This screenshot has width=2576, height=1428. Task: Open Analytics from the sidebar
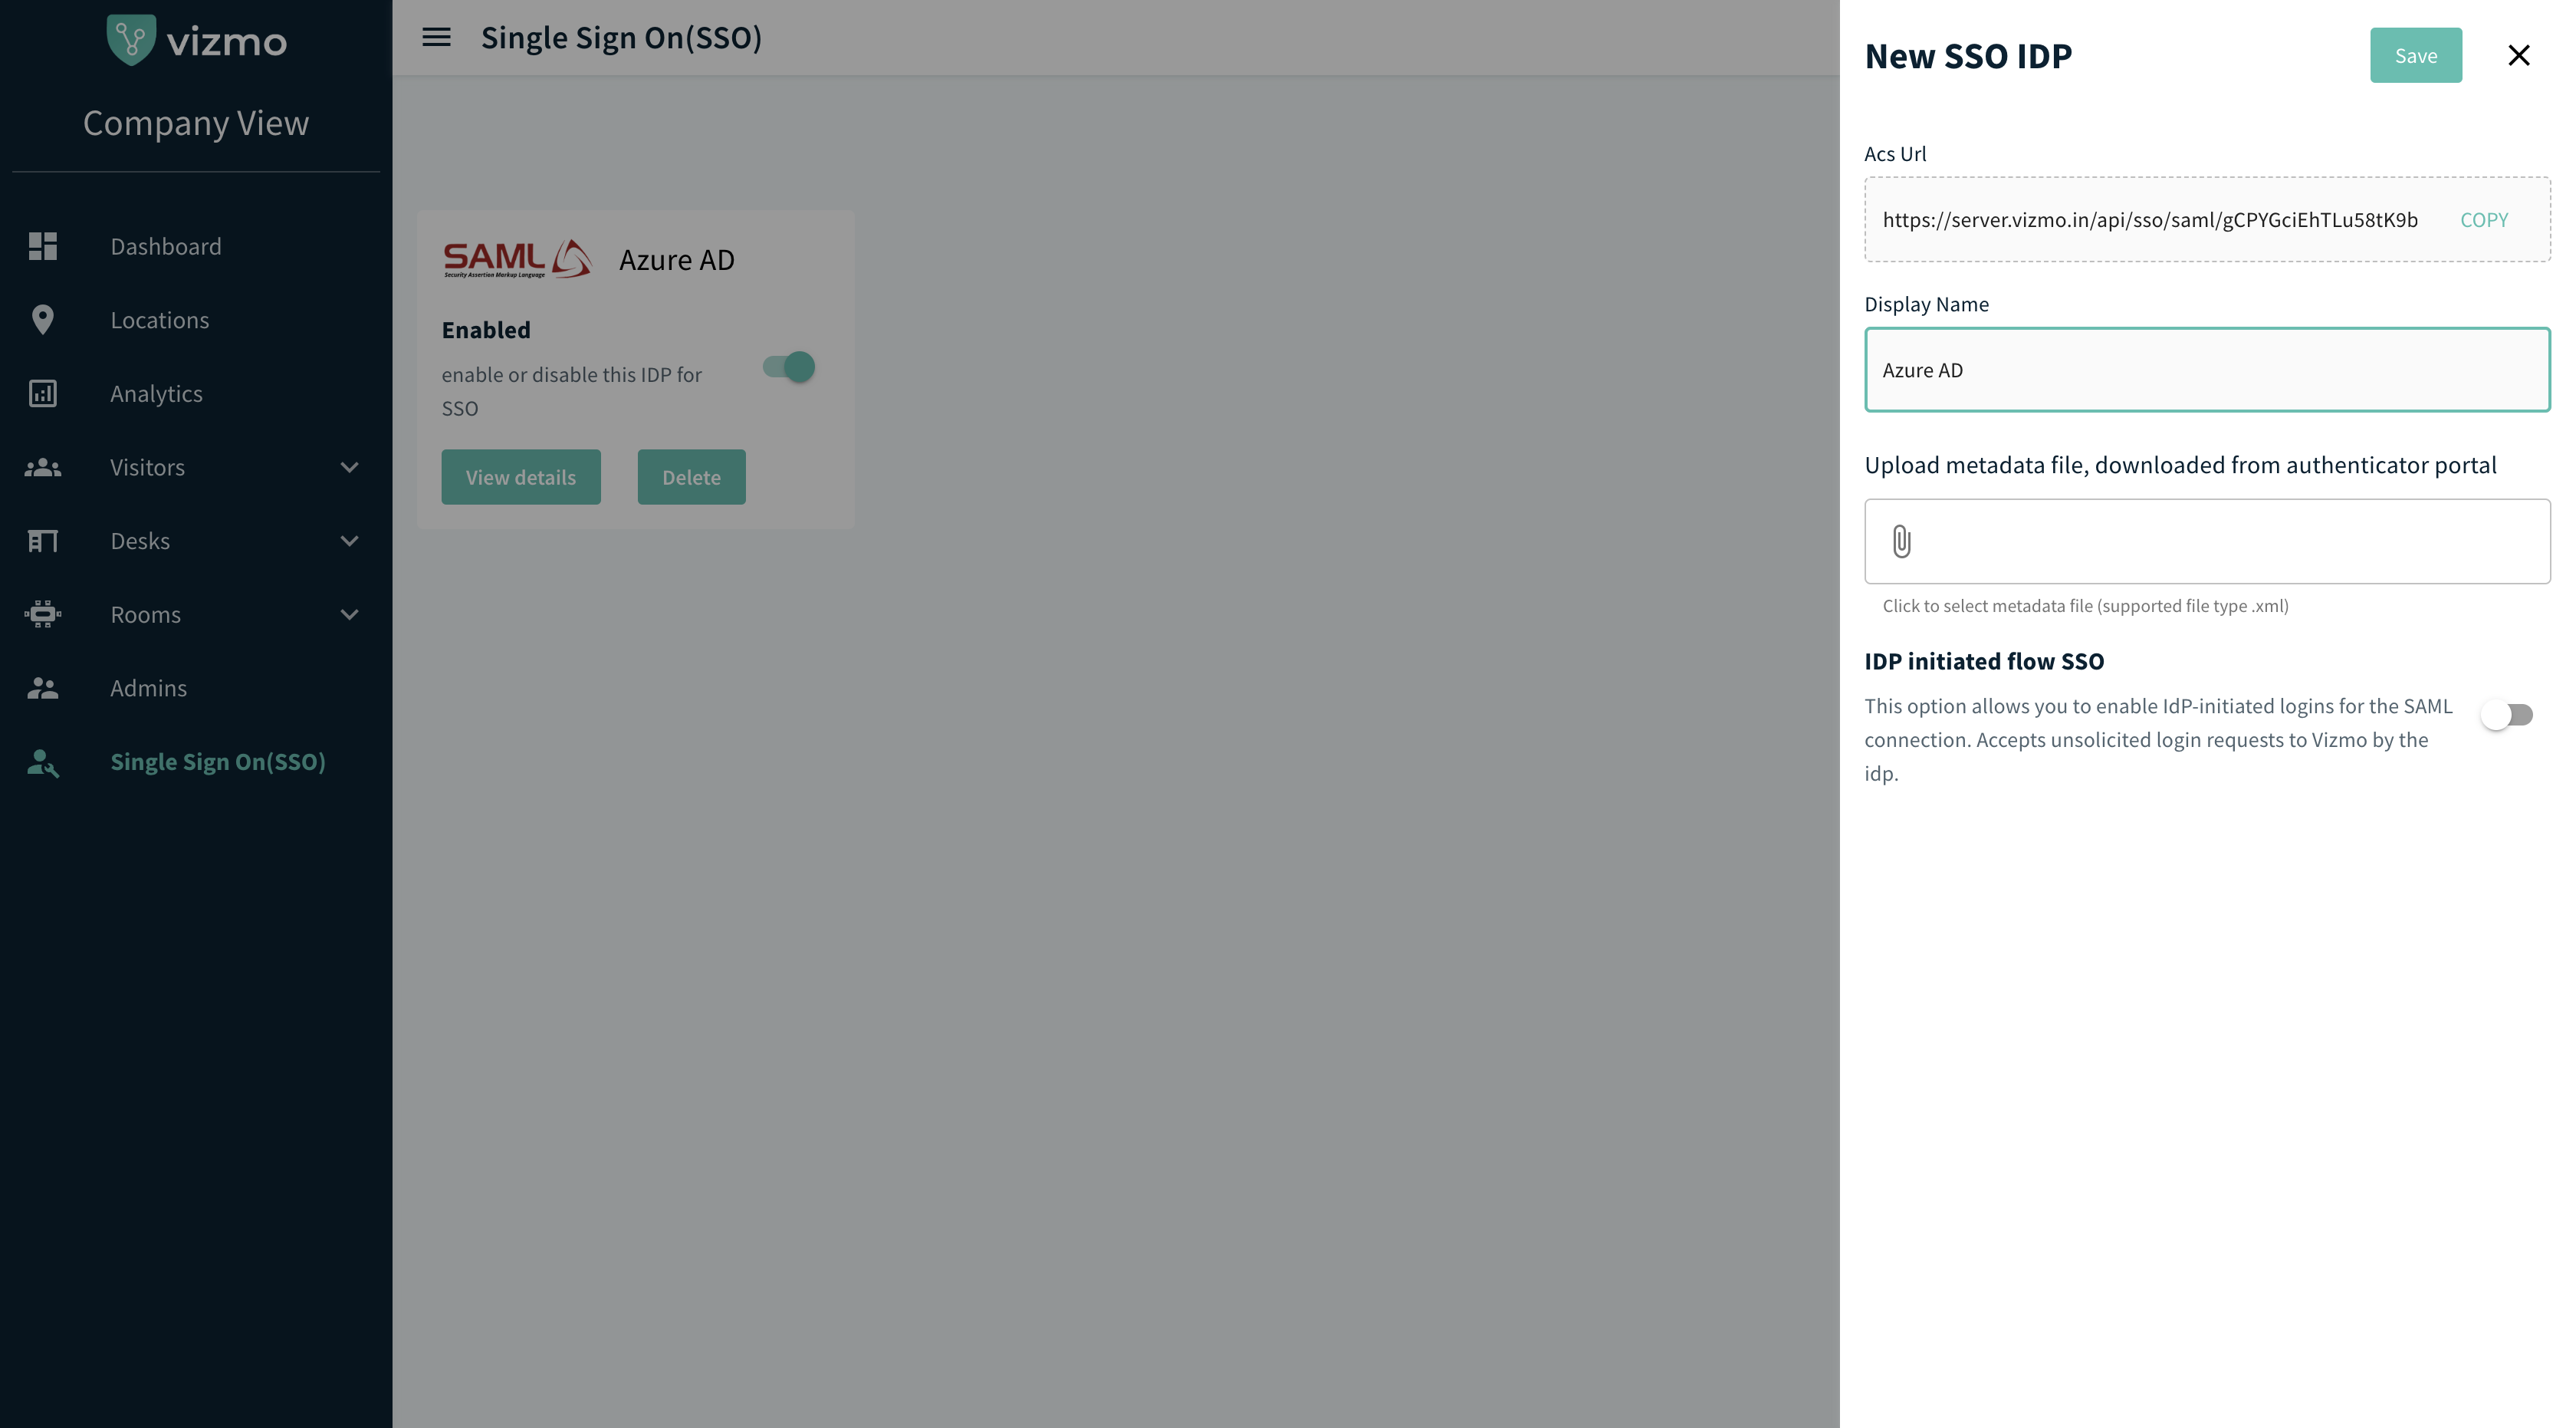coord(156,393)
